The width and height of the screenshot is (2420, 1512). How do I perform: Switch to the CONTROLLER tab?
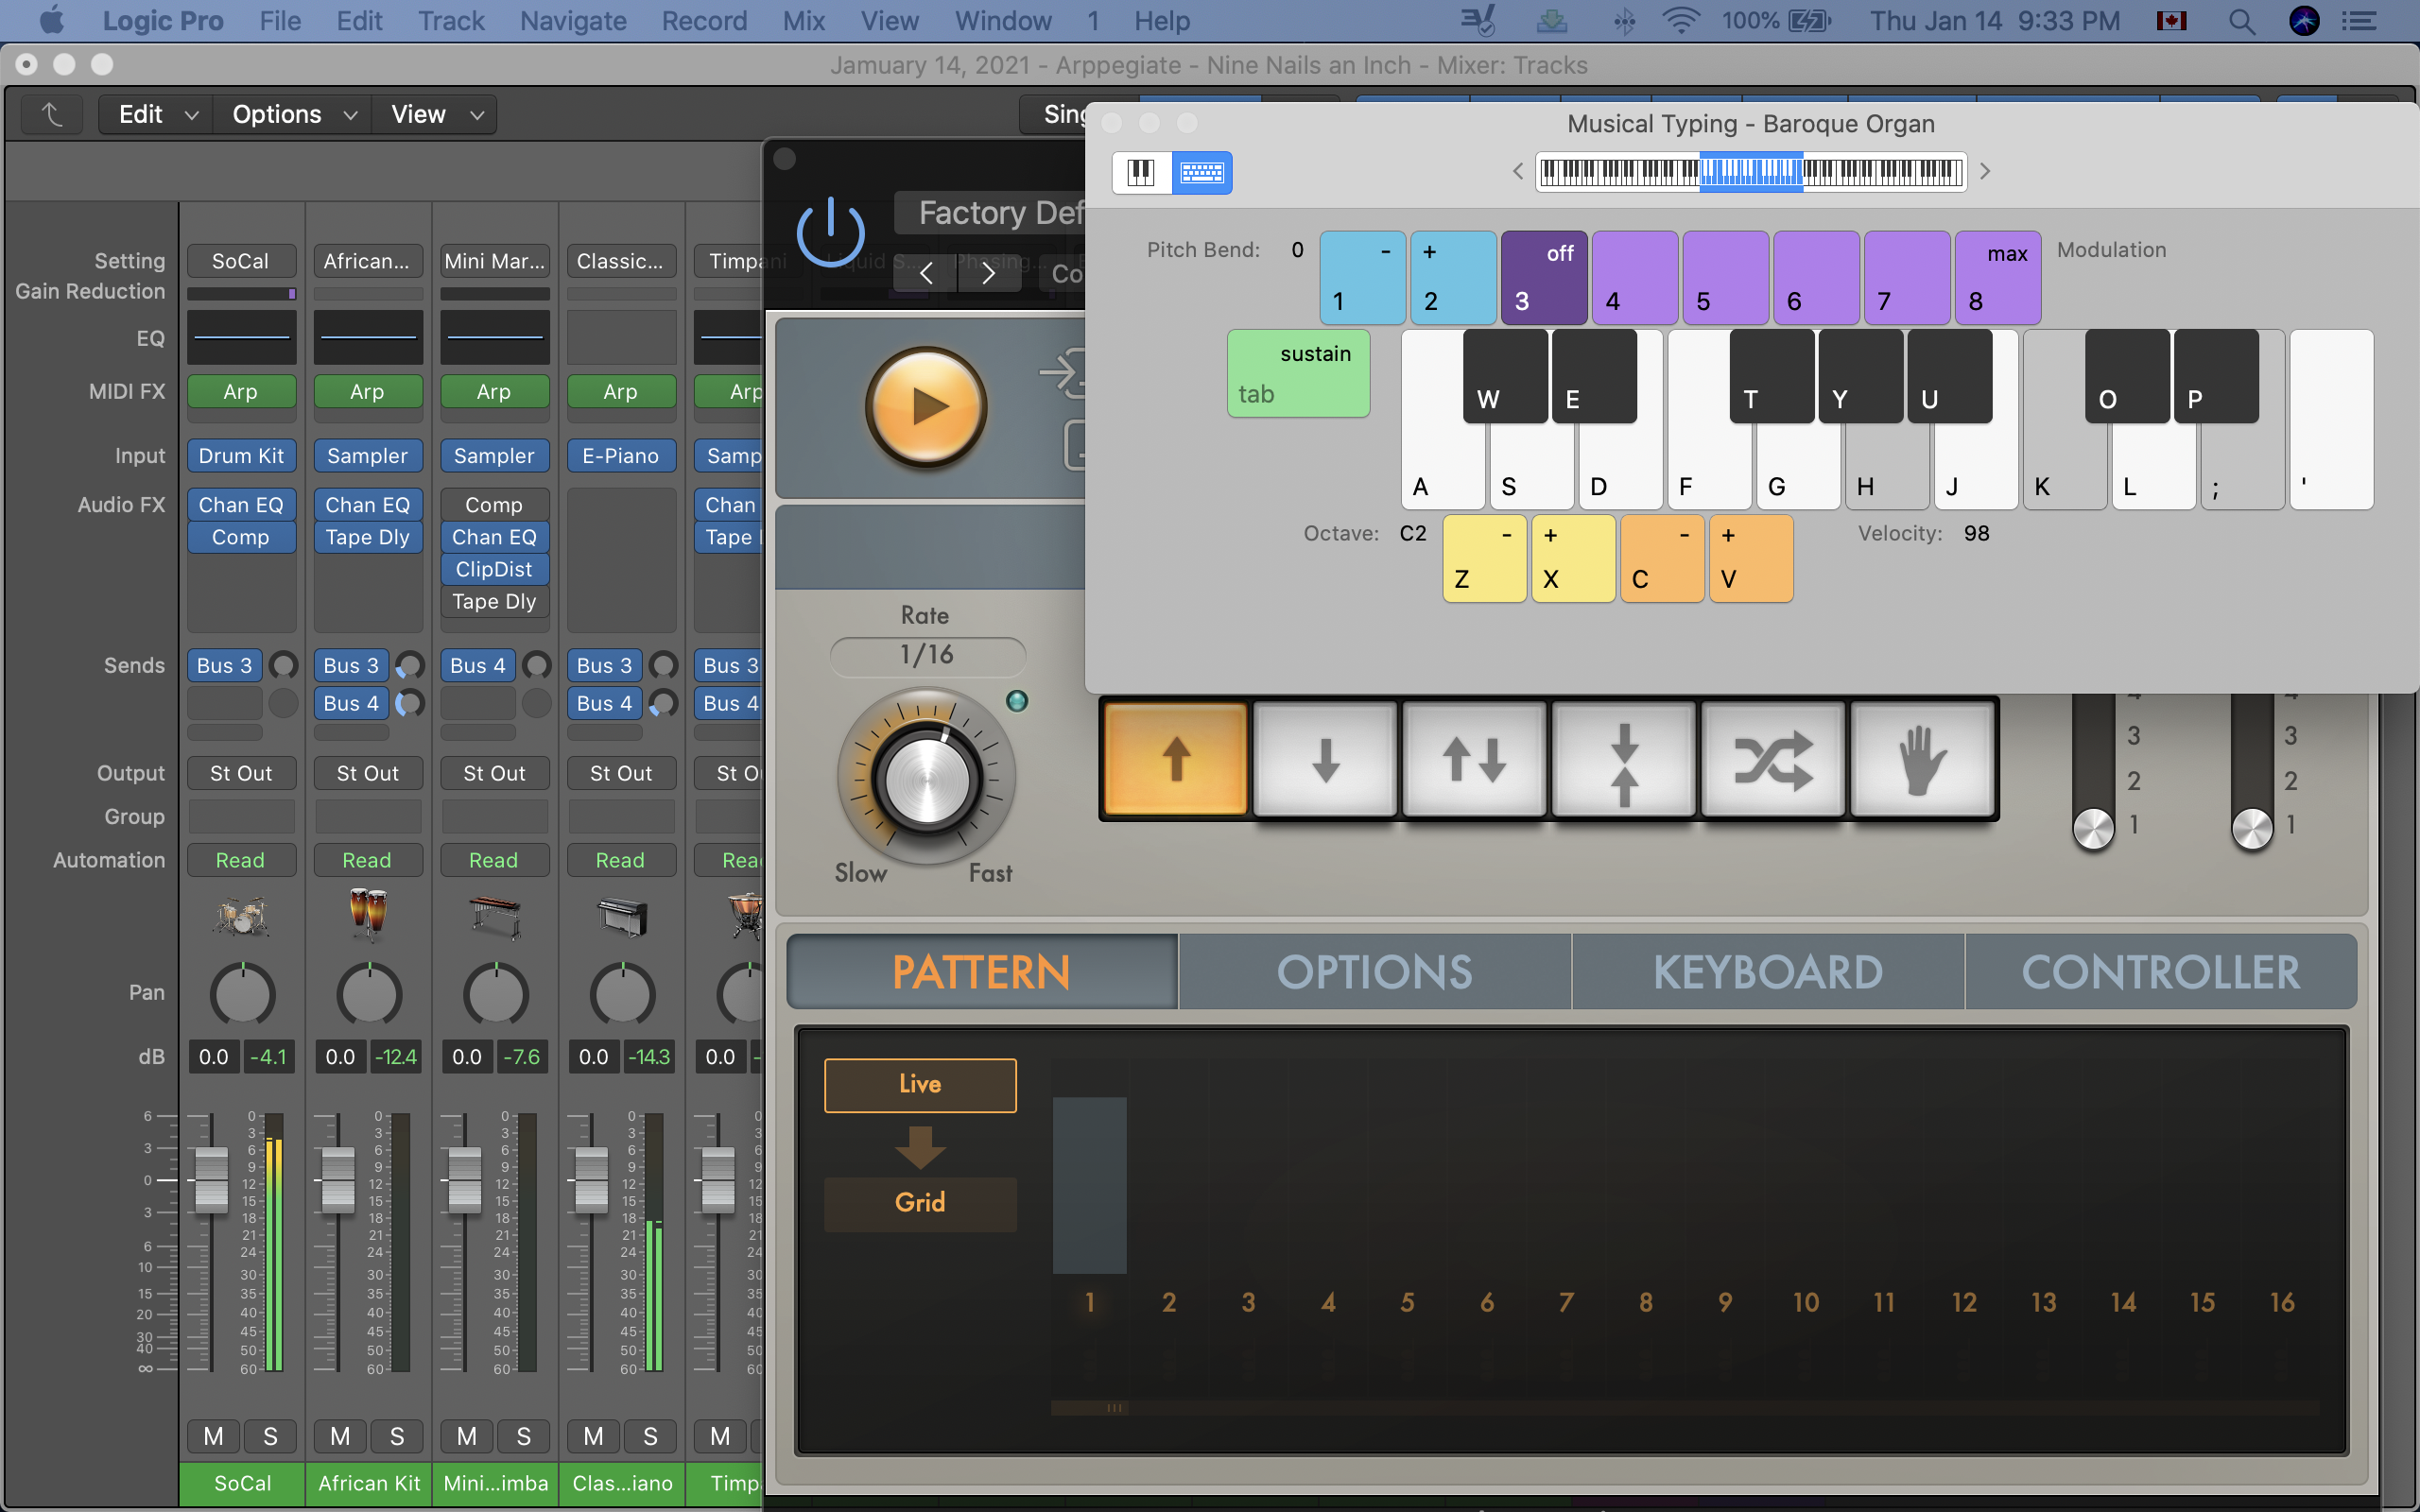(2160, 971)
